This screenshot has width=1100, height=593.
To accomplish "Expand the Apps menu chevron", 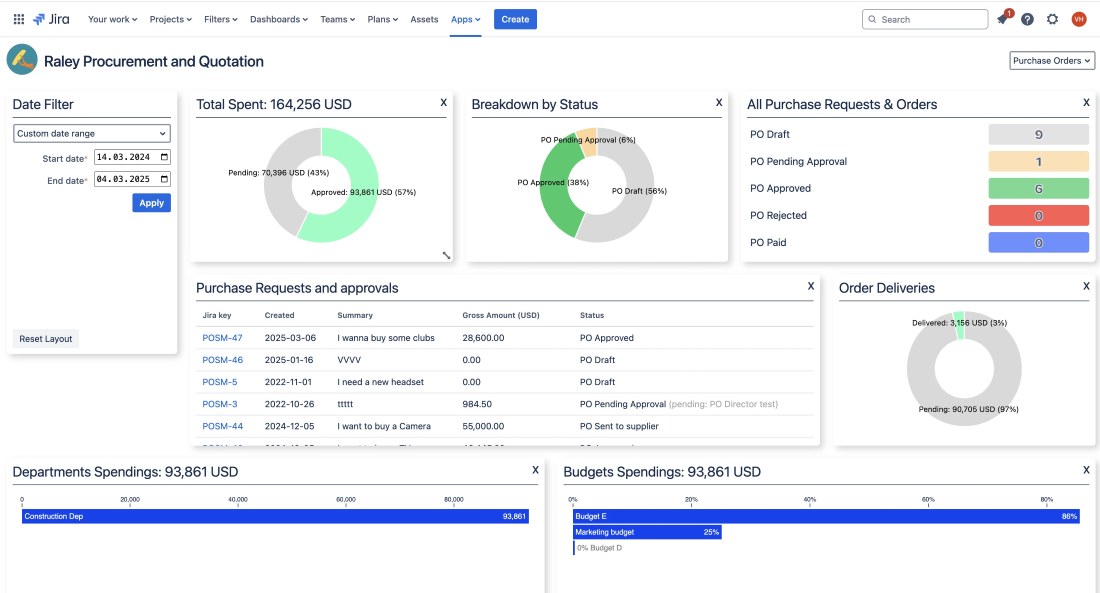I will point(476,18).
